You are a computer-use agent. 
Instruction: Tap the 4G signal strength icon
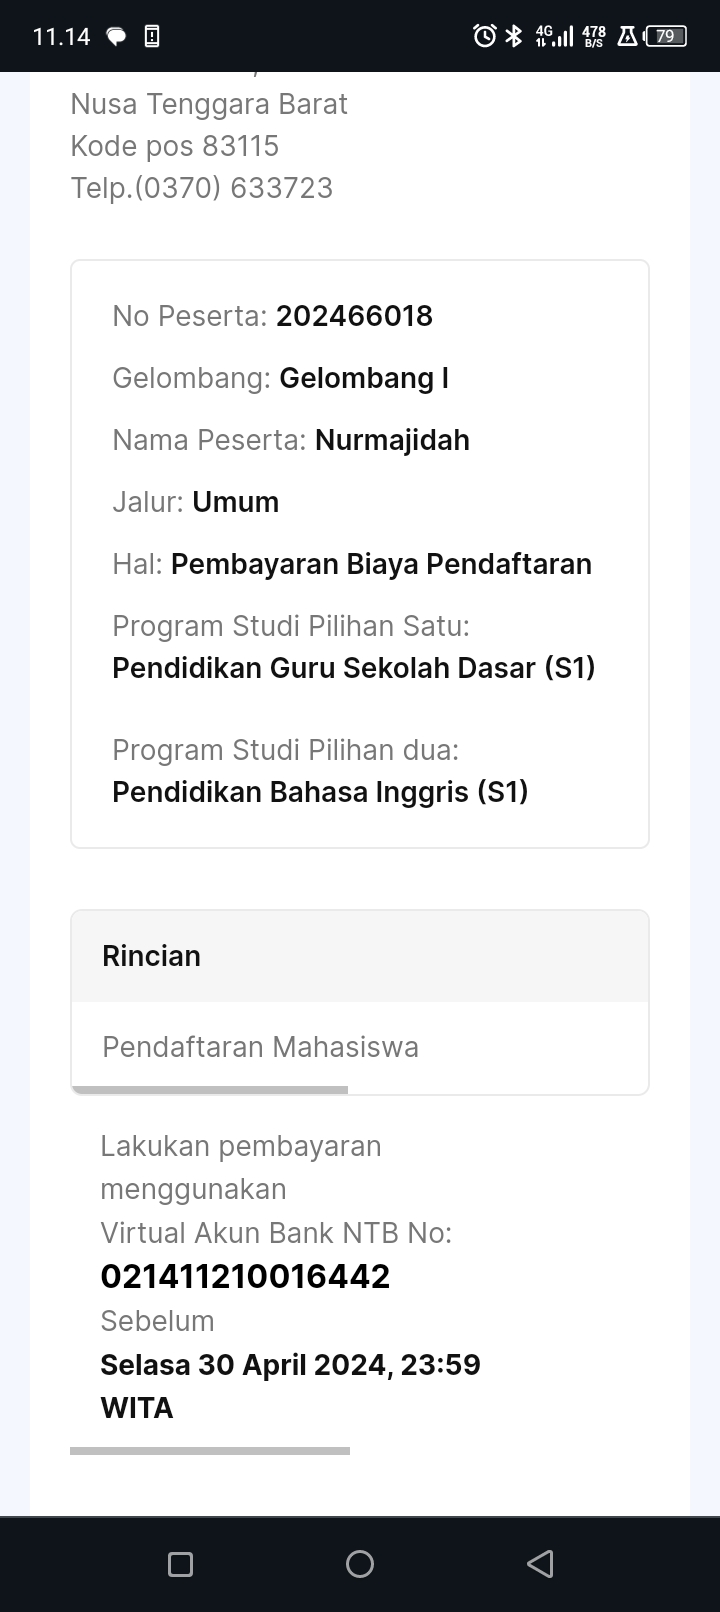click(554, 37)
